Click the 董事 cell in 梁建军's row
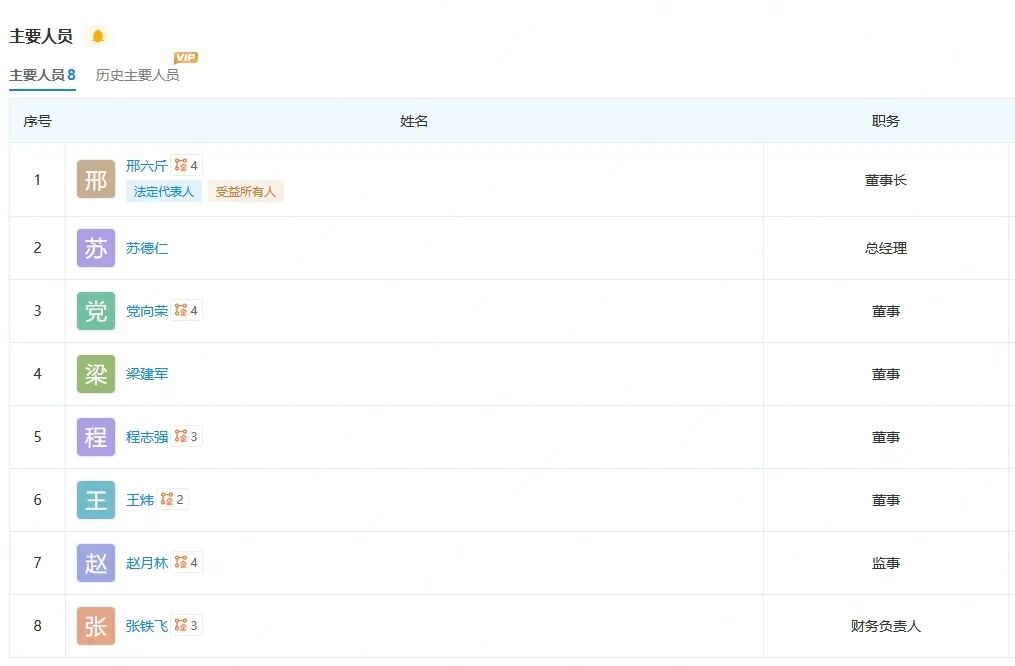This screenshot has height=666, width=1015. [x=886, y=374]
